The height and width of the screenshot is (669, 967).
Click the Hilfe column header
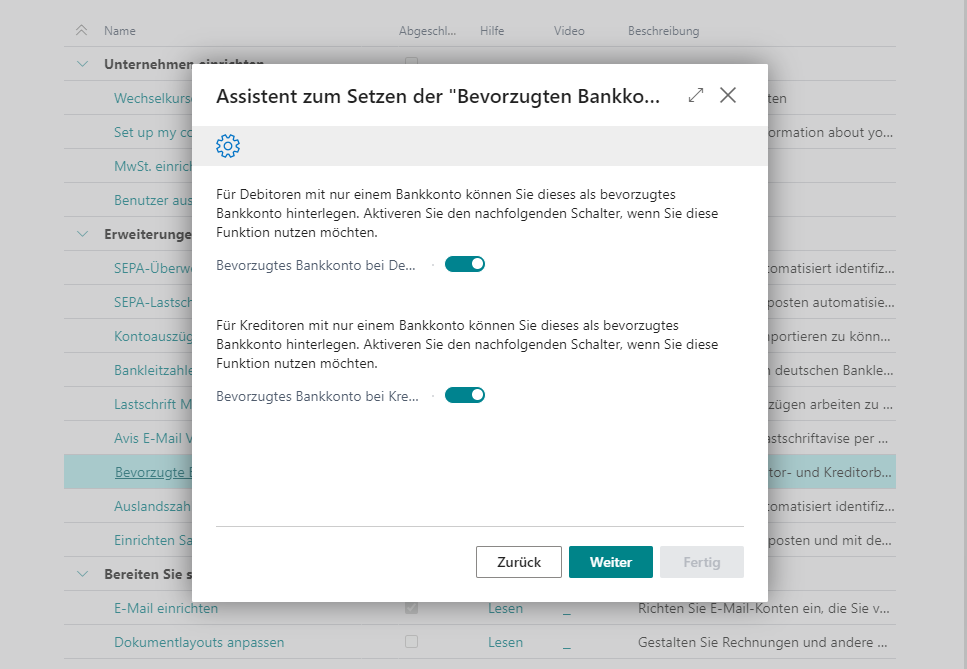click(492, 31)
